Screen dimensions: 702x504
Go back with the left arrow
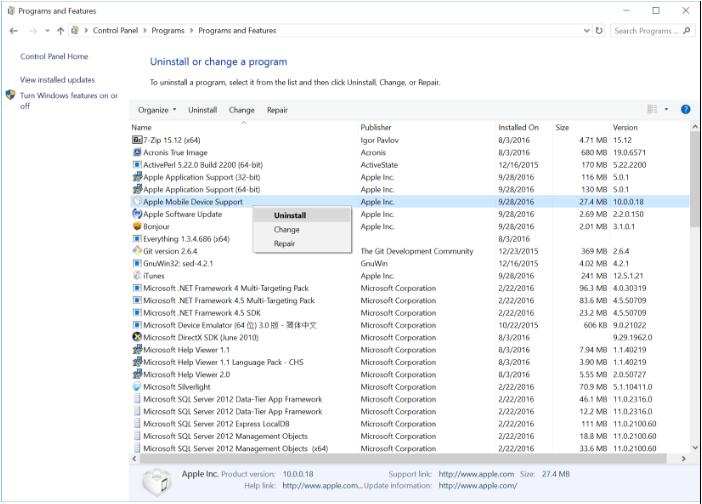(x=13, y=30)
